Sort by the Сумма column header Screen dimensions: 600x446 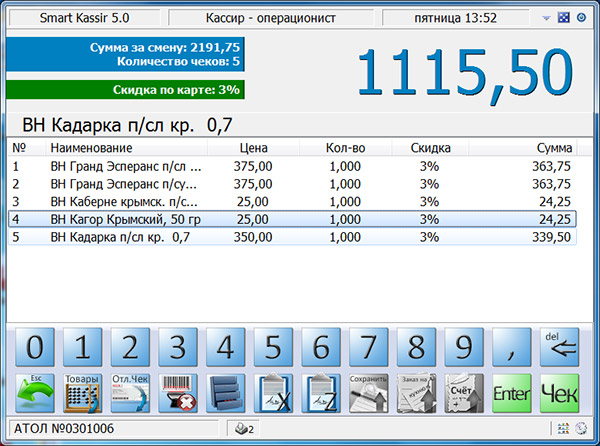[552, 148]
